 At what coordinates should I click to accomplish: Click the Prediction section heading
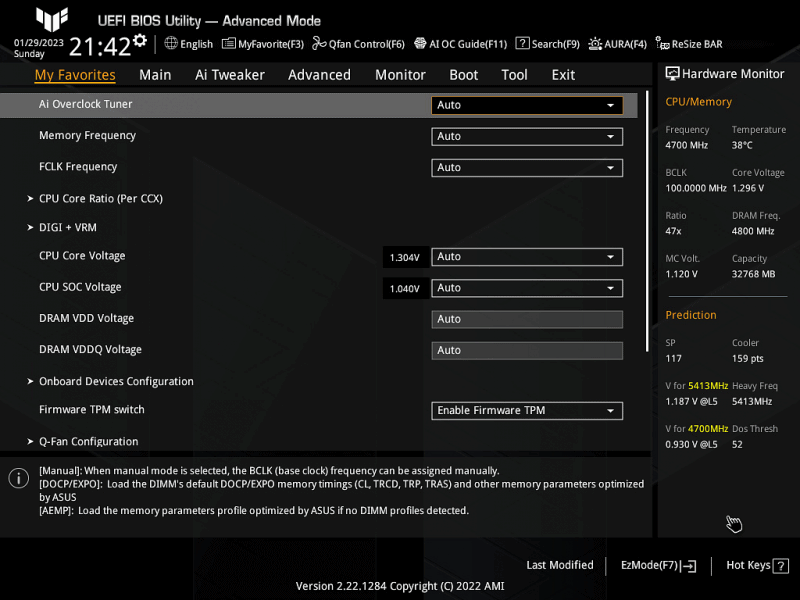pyautogui.click(x=691, y=315)
